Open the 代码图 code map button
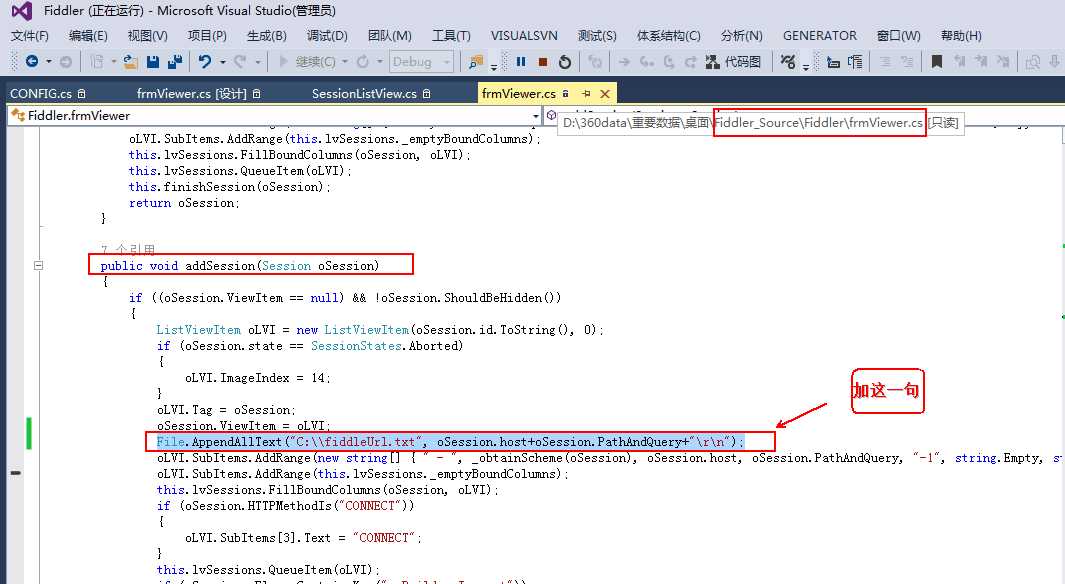This screenshot has width=1065, height=584. tap(734, 62)
